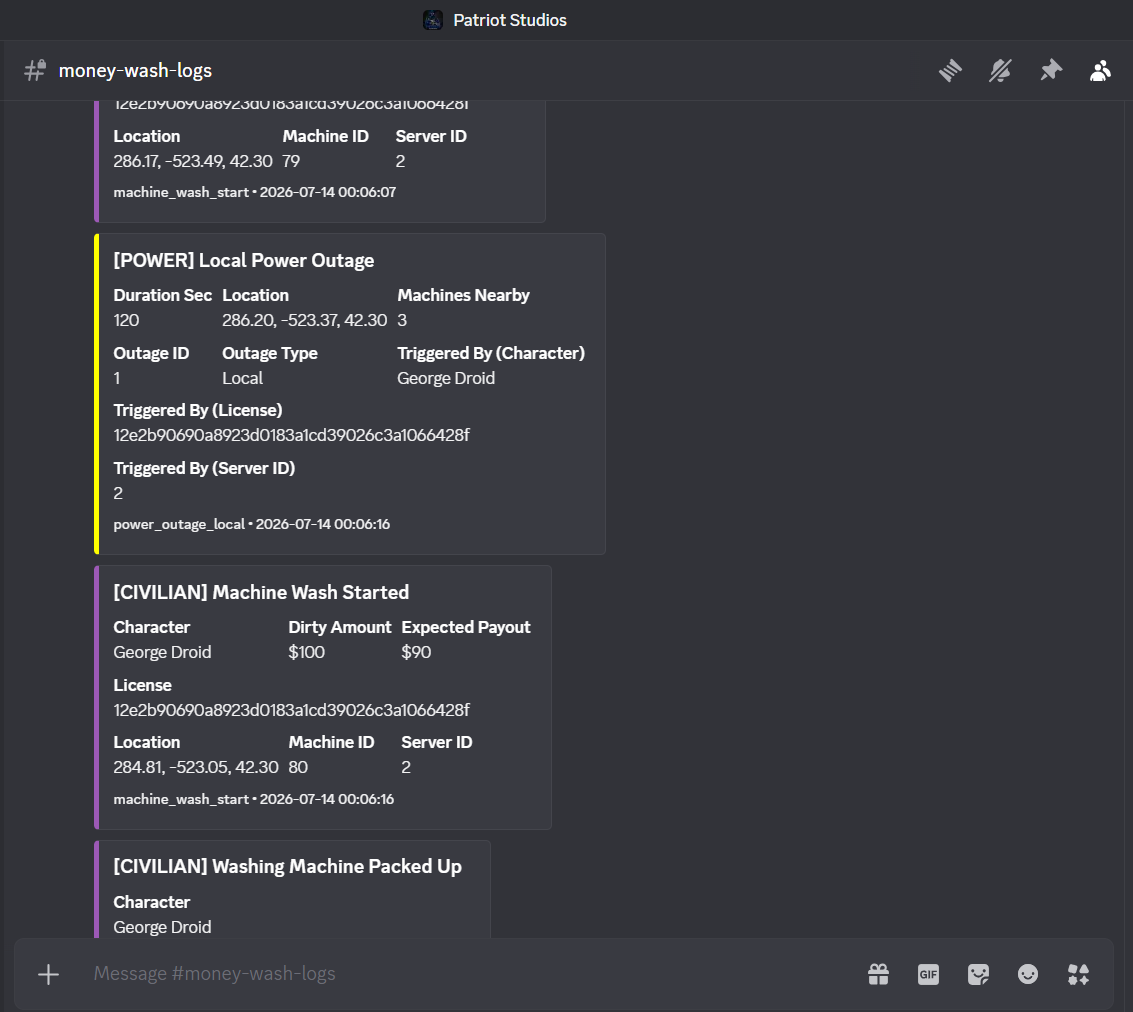Select the Local Power Outage embed title

pyautogui.click(x=244, y=261)
